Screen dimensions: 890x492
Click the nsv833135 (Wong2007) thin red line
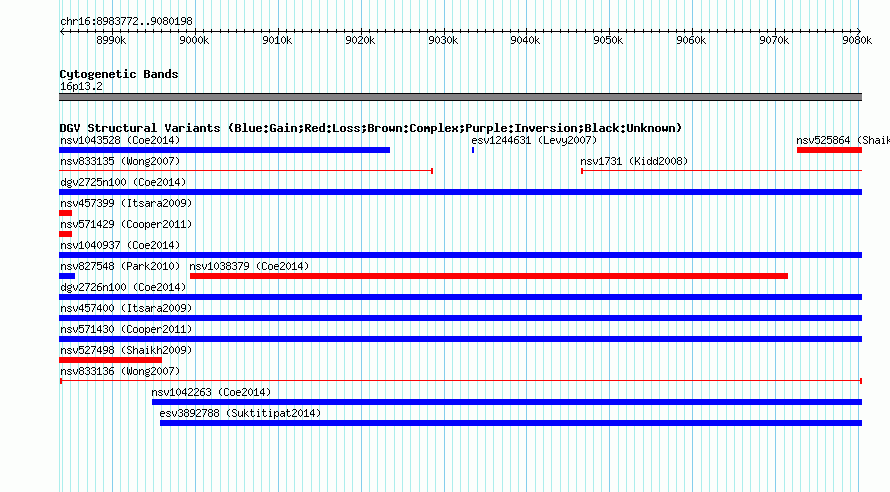click(246, 171)
